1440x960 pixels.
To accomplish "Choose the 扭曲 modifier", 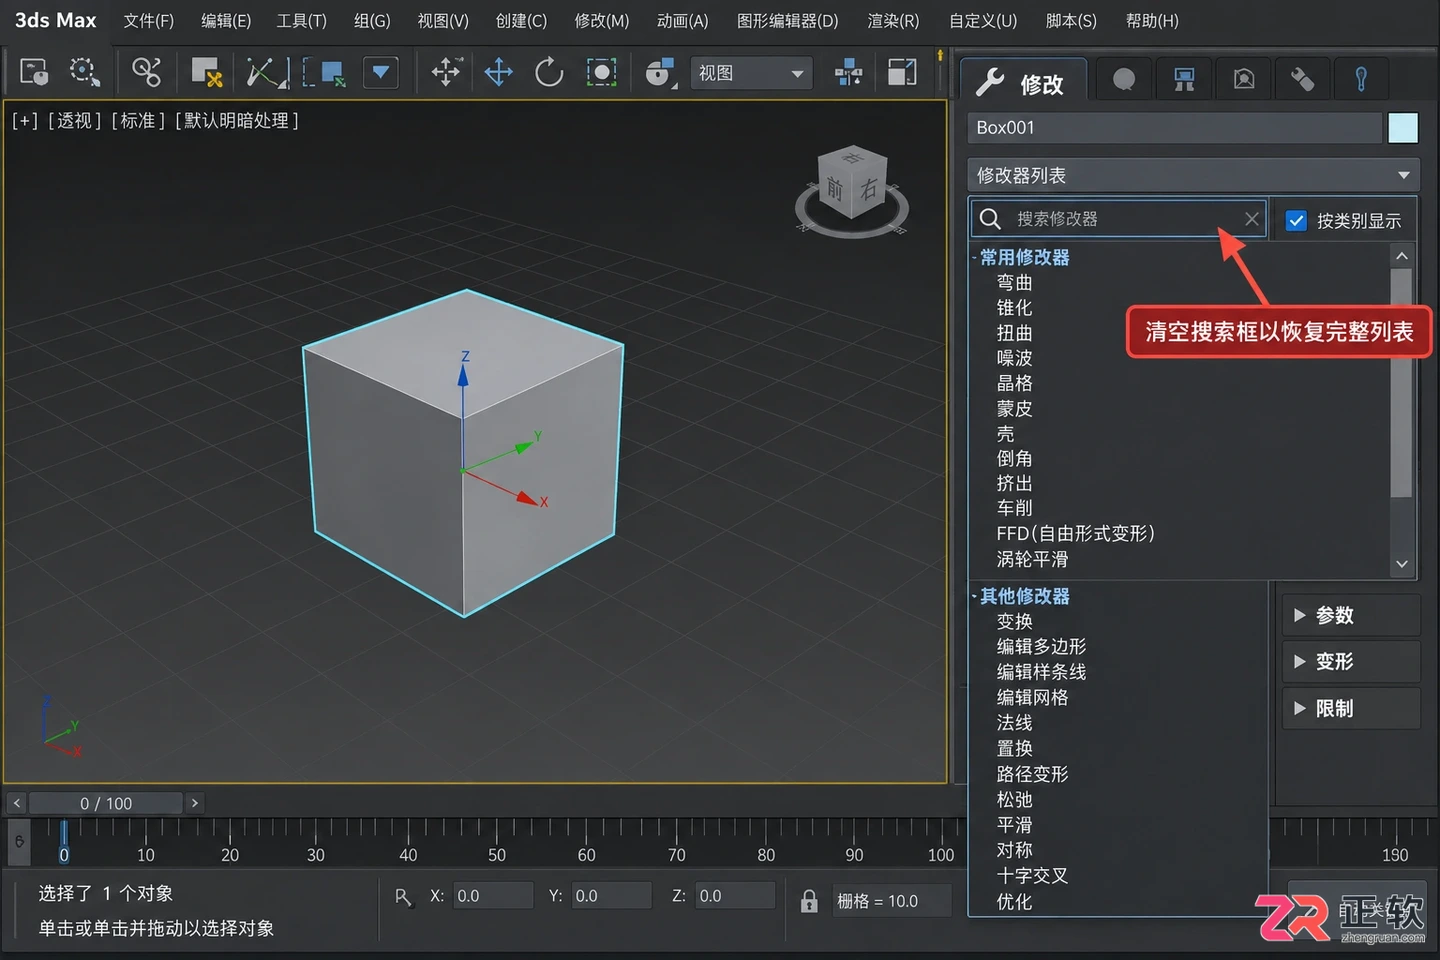I will 1014,333.
